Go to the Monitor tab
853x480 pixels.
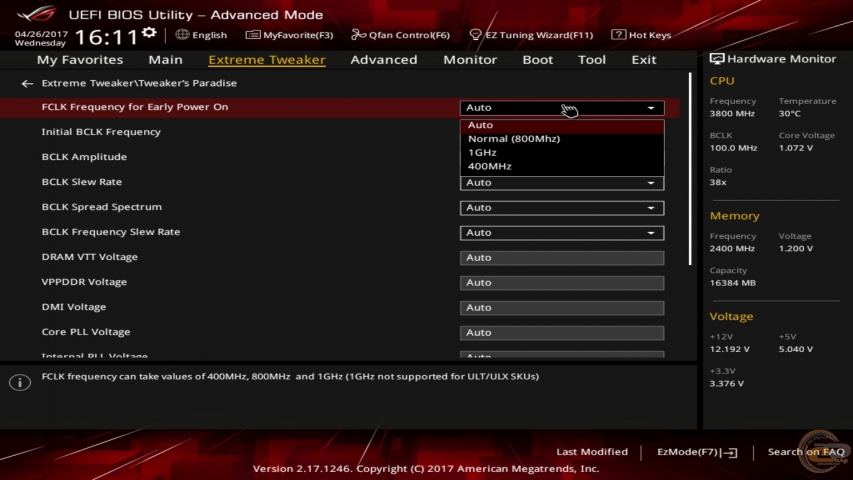point(470,60)
